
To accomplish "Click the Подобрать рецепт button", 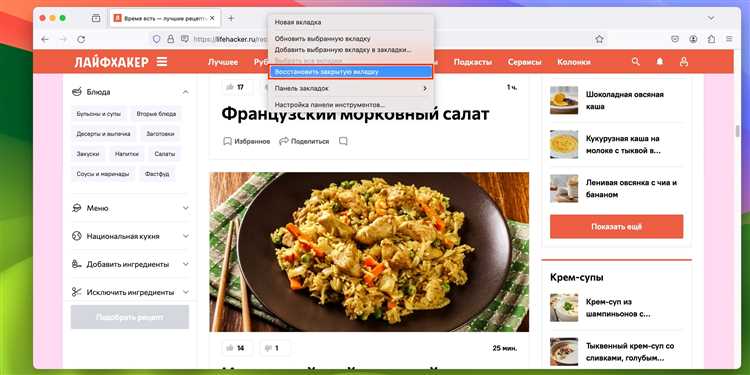I will tap(130, 317).
